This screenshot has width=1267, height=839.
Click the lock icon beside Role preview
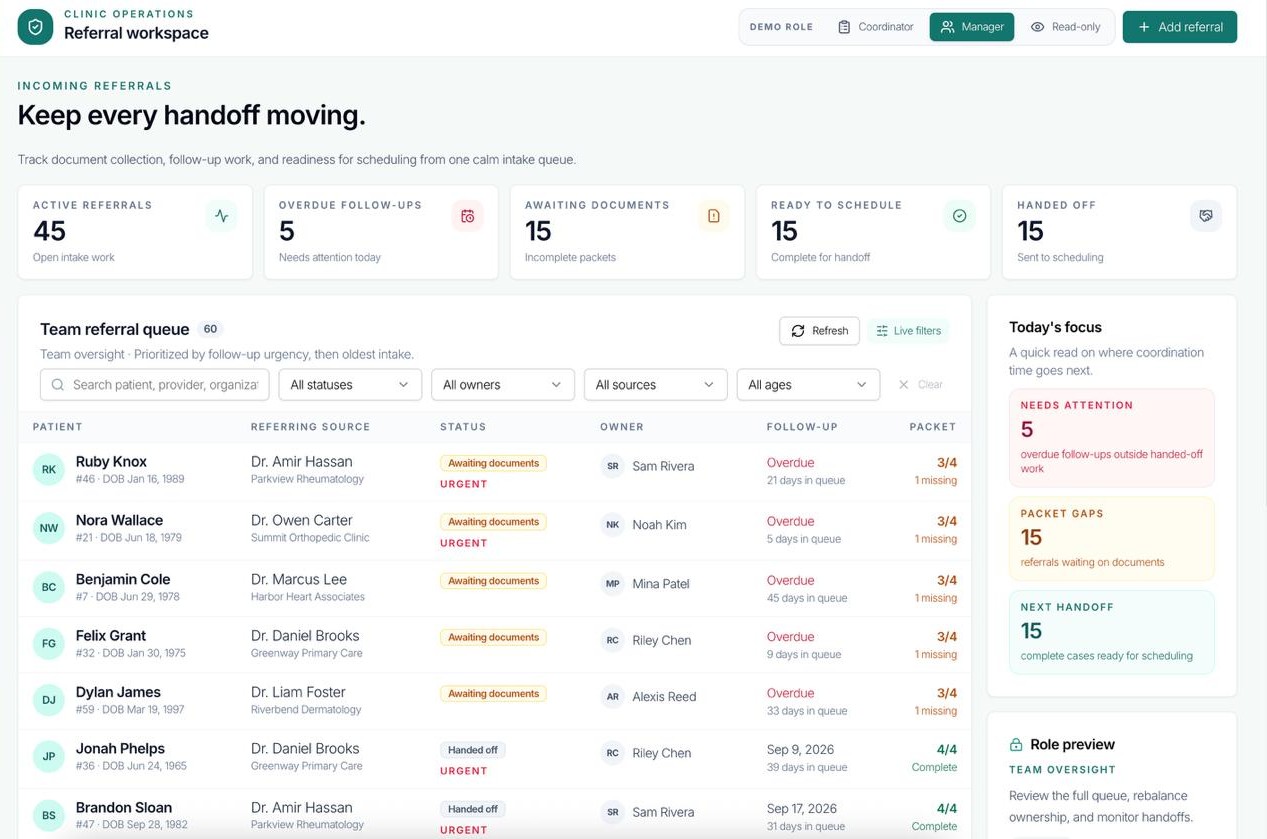1016,745
